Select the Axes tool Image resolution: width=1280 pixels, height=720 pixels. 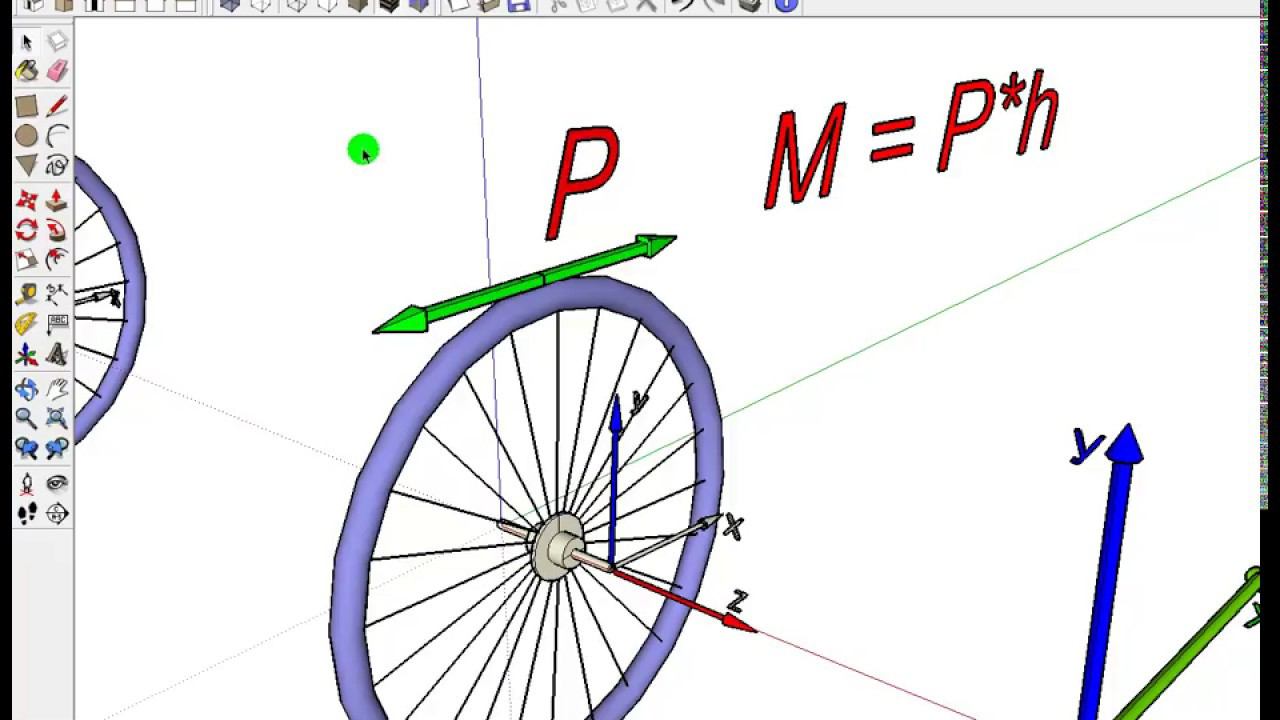point(27,355)
